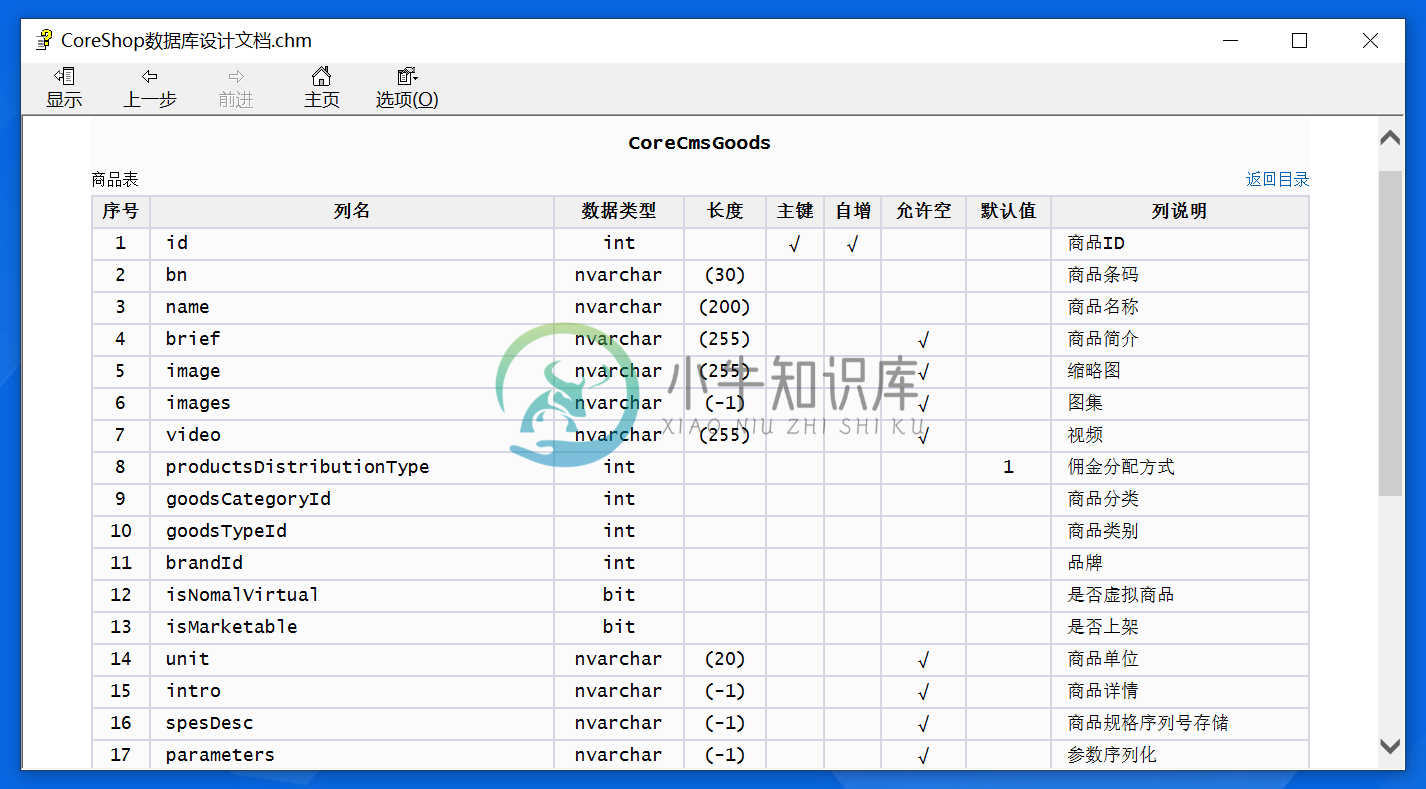
Task: Select the 'goodsCategoryId' cell
Action: pyautogui.click(x=352, y=499)
